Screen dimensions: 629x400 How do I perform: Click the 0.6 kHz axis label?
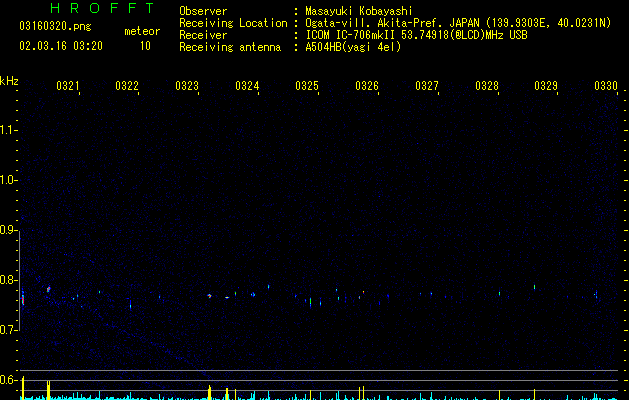(x=8, y=380)
